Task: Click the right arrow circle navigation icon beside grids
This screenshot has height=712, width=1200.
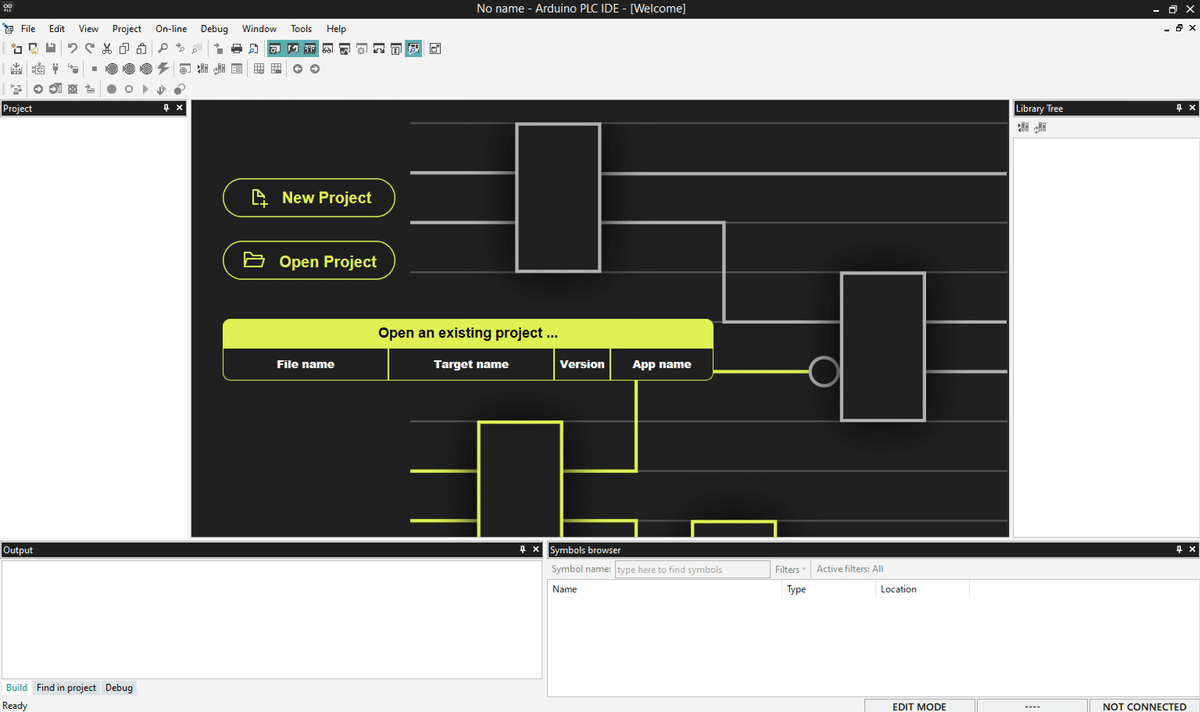Action: click(x=314, y=69)
